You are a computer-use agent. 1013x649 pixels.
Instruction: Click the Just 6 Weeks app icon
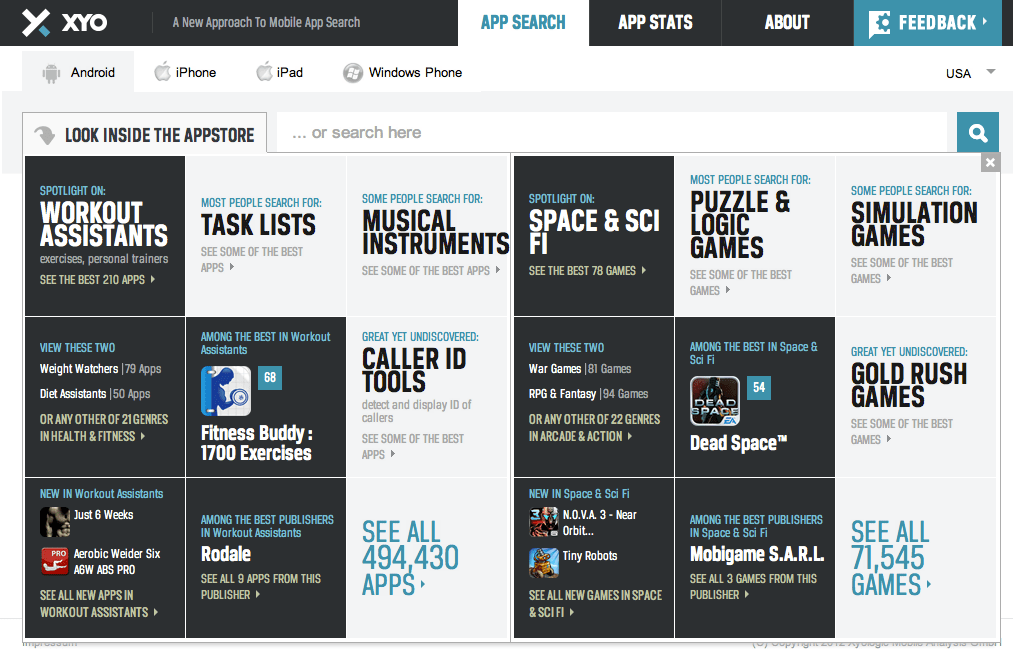54,521
